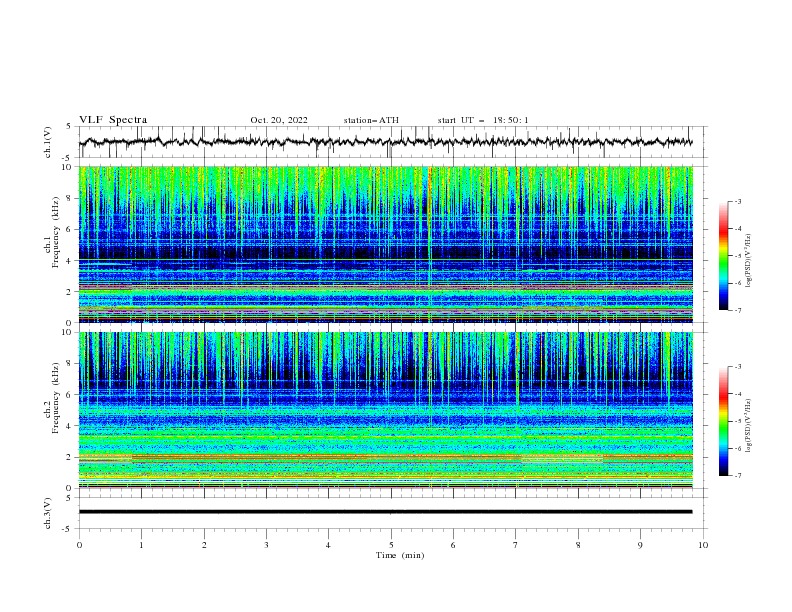Click the "start UT = 18:50:1" text
Image resolution: width=792 pixels, height=612 pixels.
(483, 120)
